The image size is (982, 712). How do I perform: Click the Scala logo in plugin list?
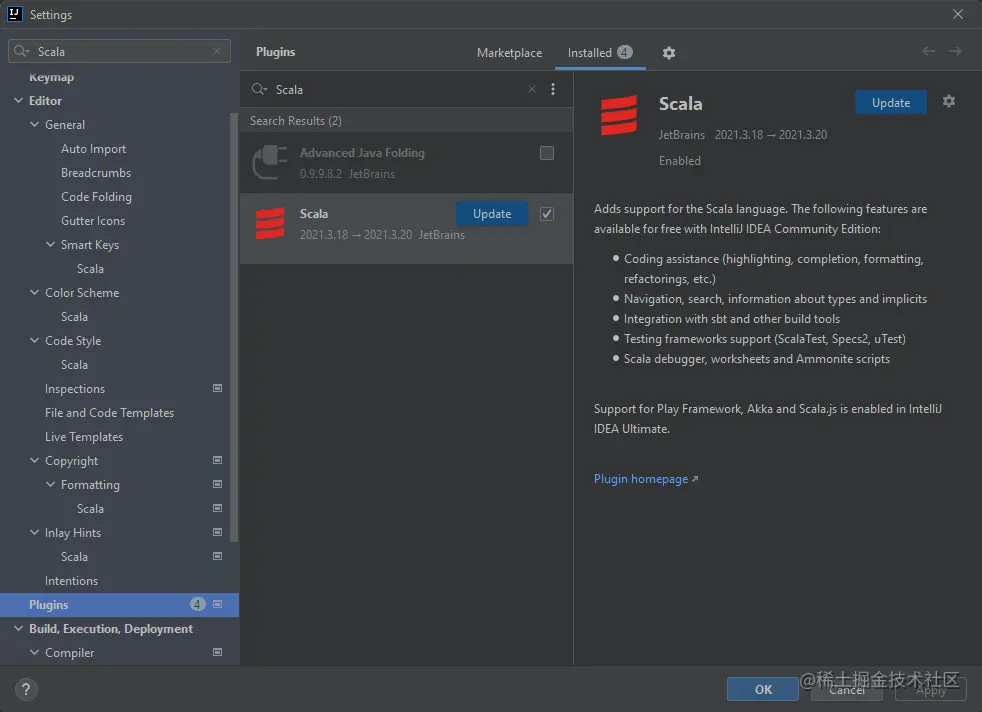(x=270, y=224)
